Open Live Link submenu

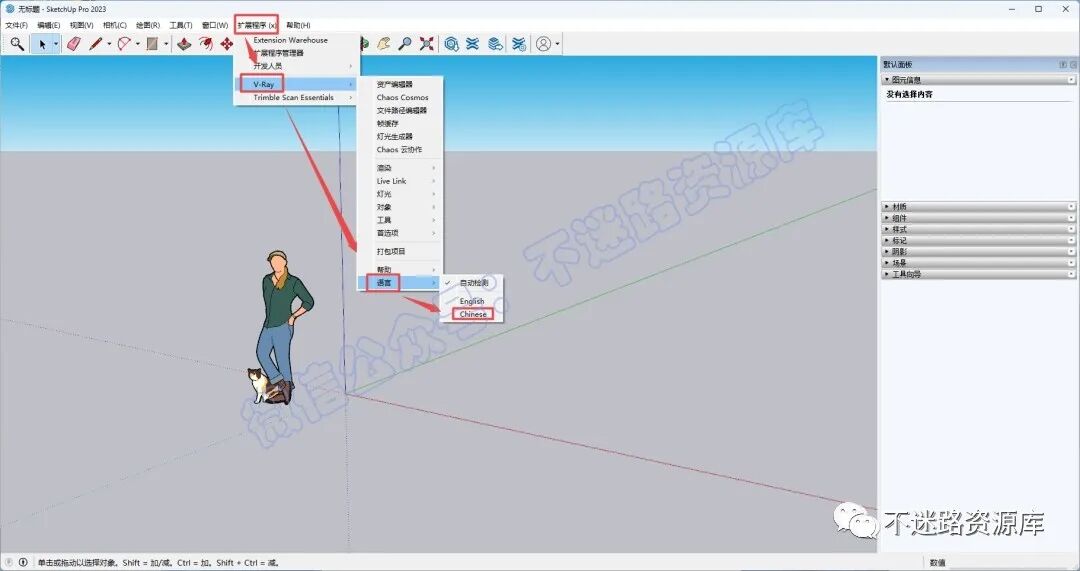399,181
